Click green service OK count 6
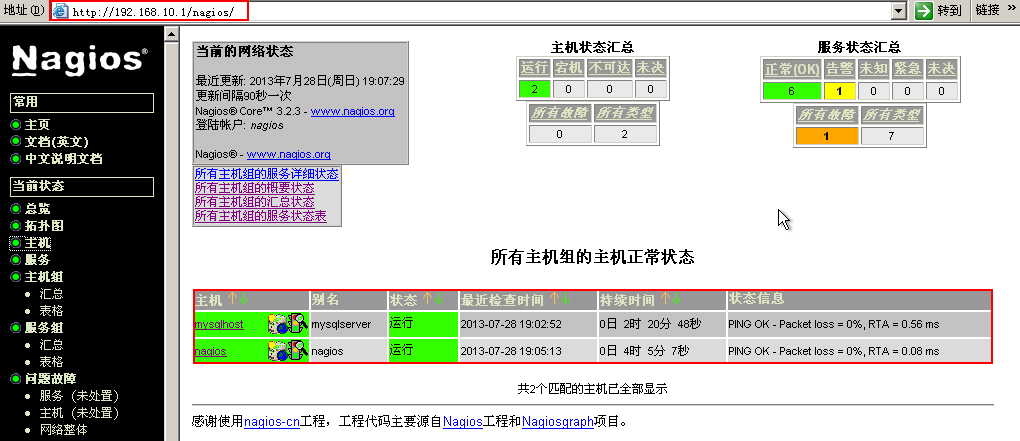1020x441 pixels. [792, 91]
